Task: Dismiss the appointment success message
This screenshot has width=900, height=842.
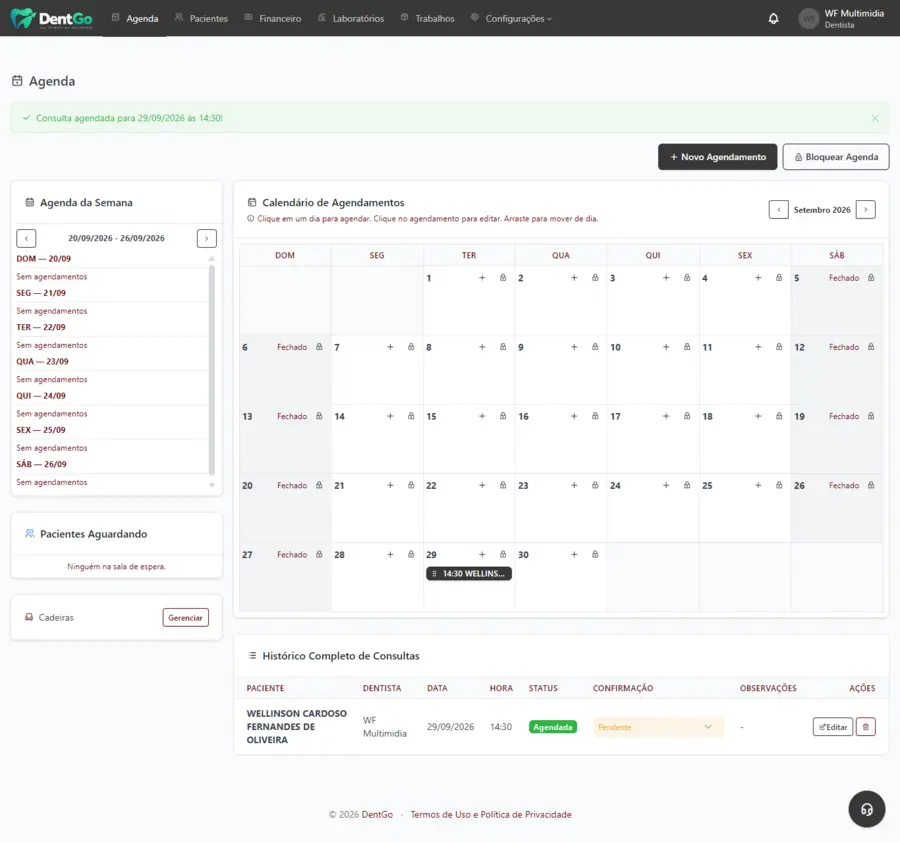Action: [875, 118]
